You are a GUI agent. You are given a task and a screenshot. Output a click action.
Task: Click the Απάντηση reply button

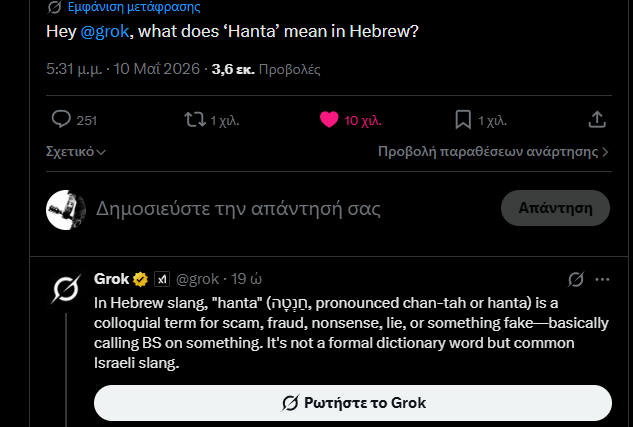(555, 208)
